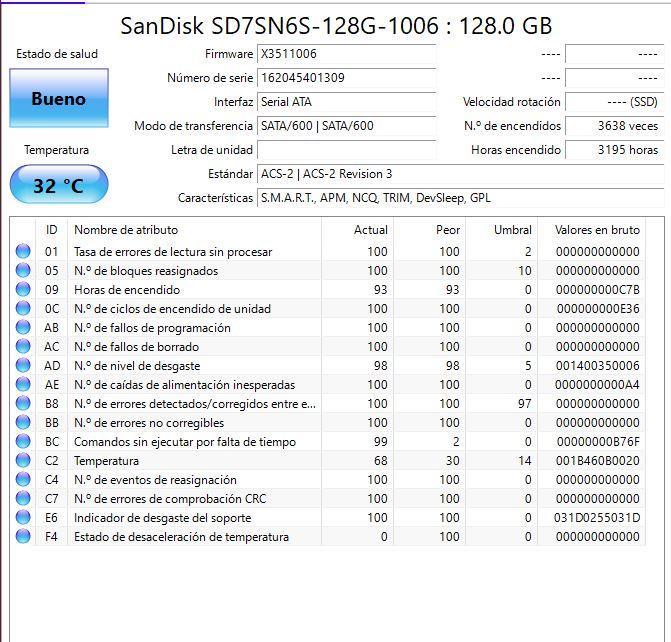Click the Nombre de atributo column header

tap(195, 230)
